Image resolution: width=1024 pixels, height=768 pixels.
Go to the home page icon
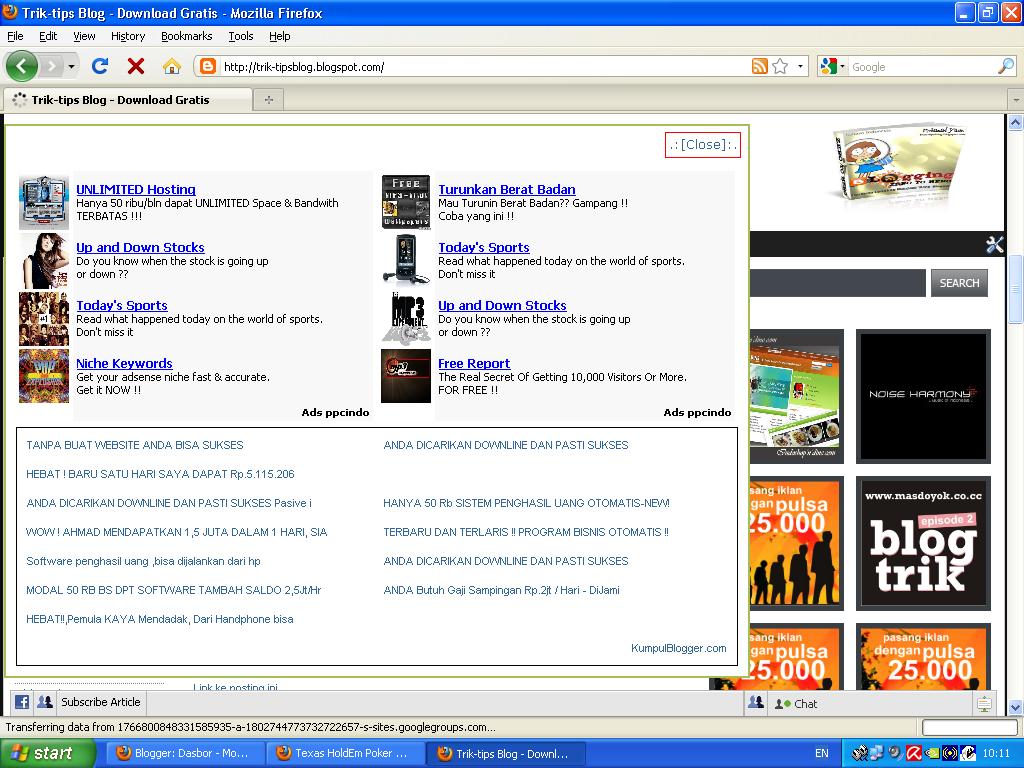coord(172,66)
